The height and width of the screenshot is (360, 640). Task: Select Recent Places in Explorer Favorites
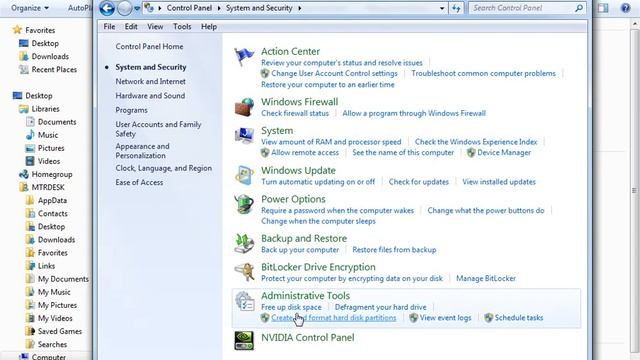click(x=54, y=70)
